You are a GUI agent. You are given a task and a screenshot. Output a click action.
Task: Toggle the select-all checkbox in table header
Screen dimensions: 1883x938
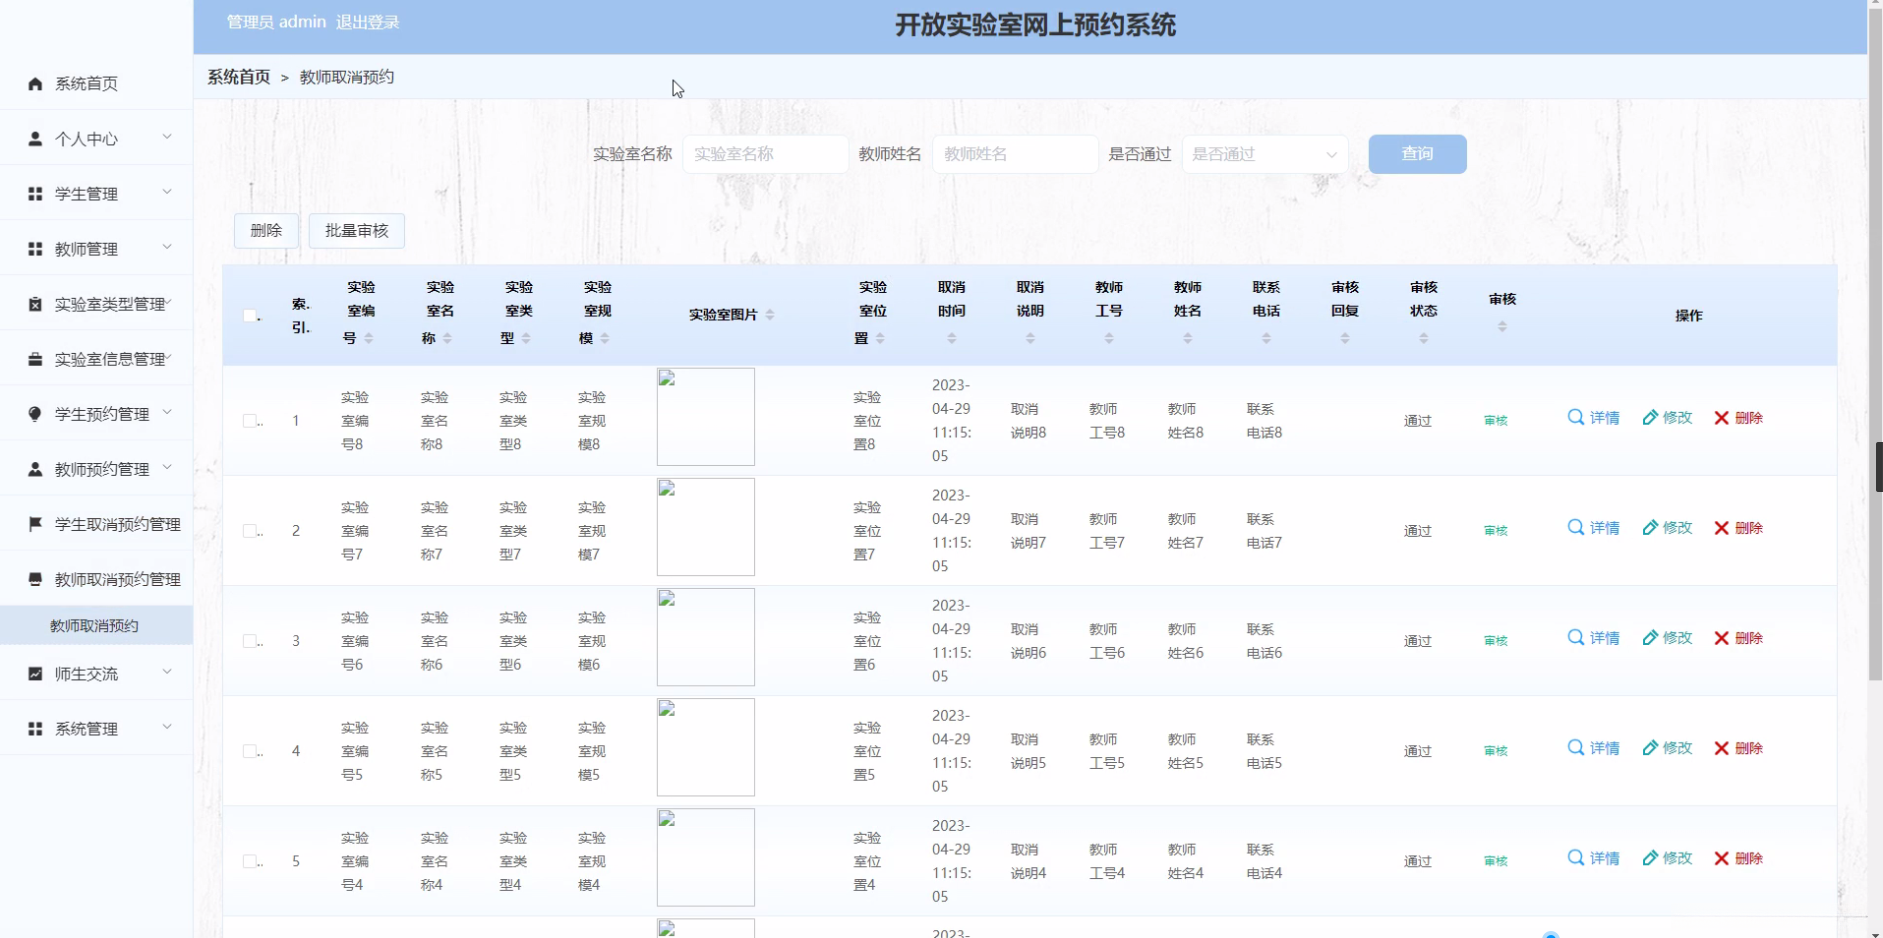coord(250,316)
